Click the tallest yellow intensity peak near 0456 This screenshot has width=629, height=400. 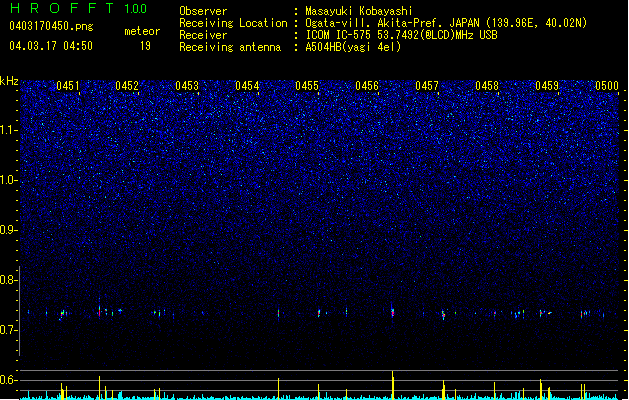pyautogui.click(x=393, y=385)
